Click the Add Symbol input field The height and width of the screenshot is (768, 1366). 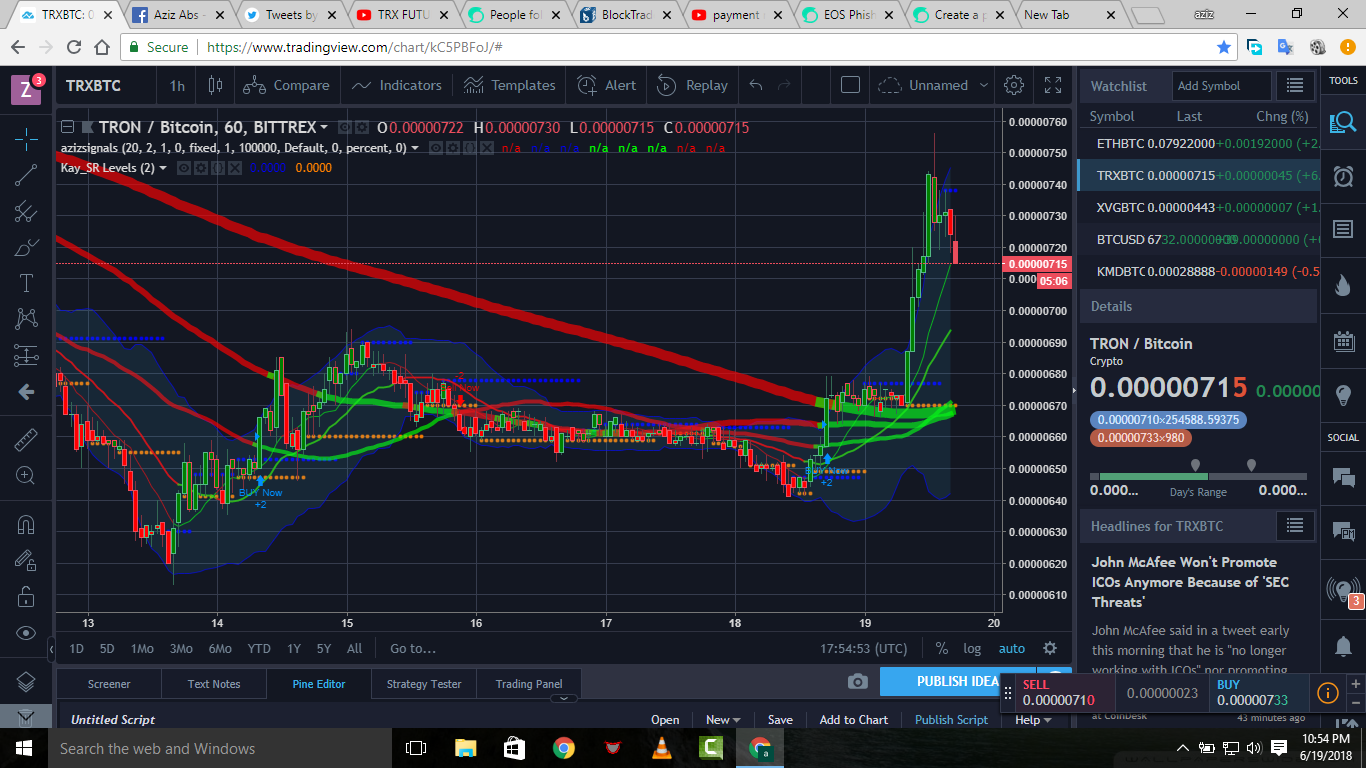(x=1221, y=86)
